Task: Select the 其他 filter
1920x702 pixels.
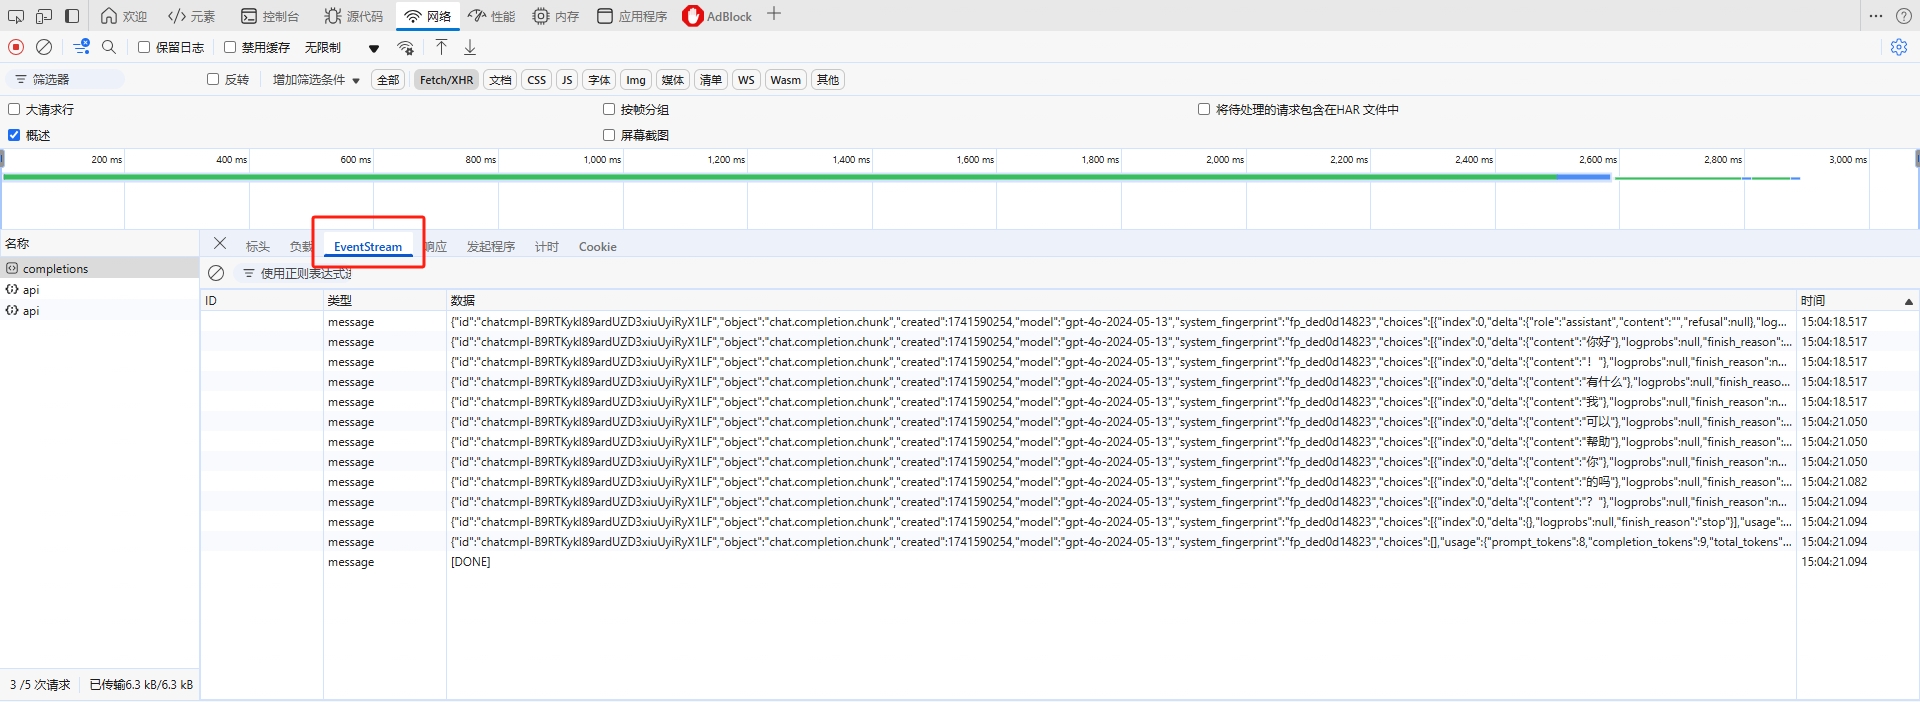Action: coord(828,80)
